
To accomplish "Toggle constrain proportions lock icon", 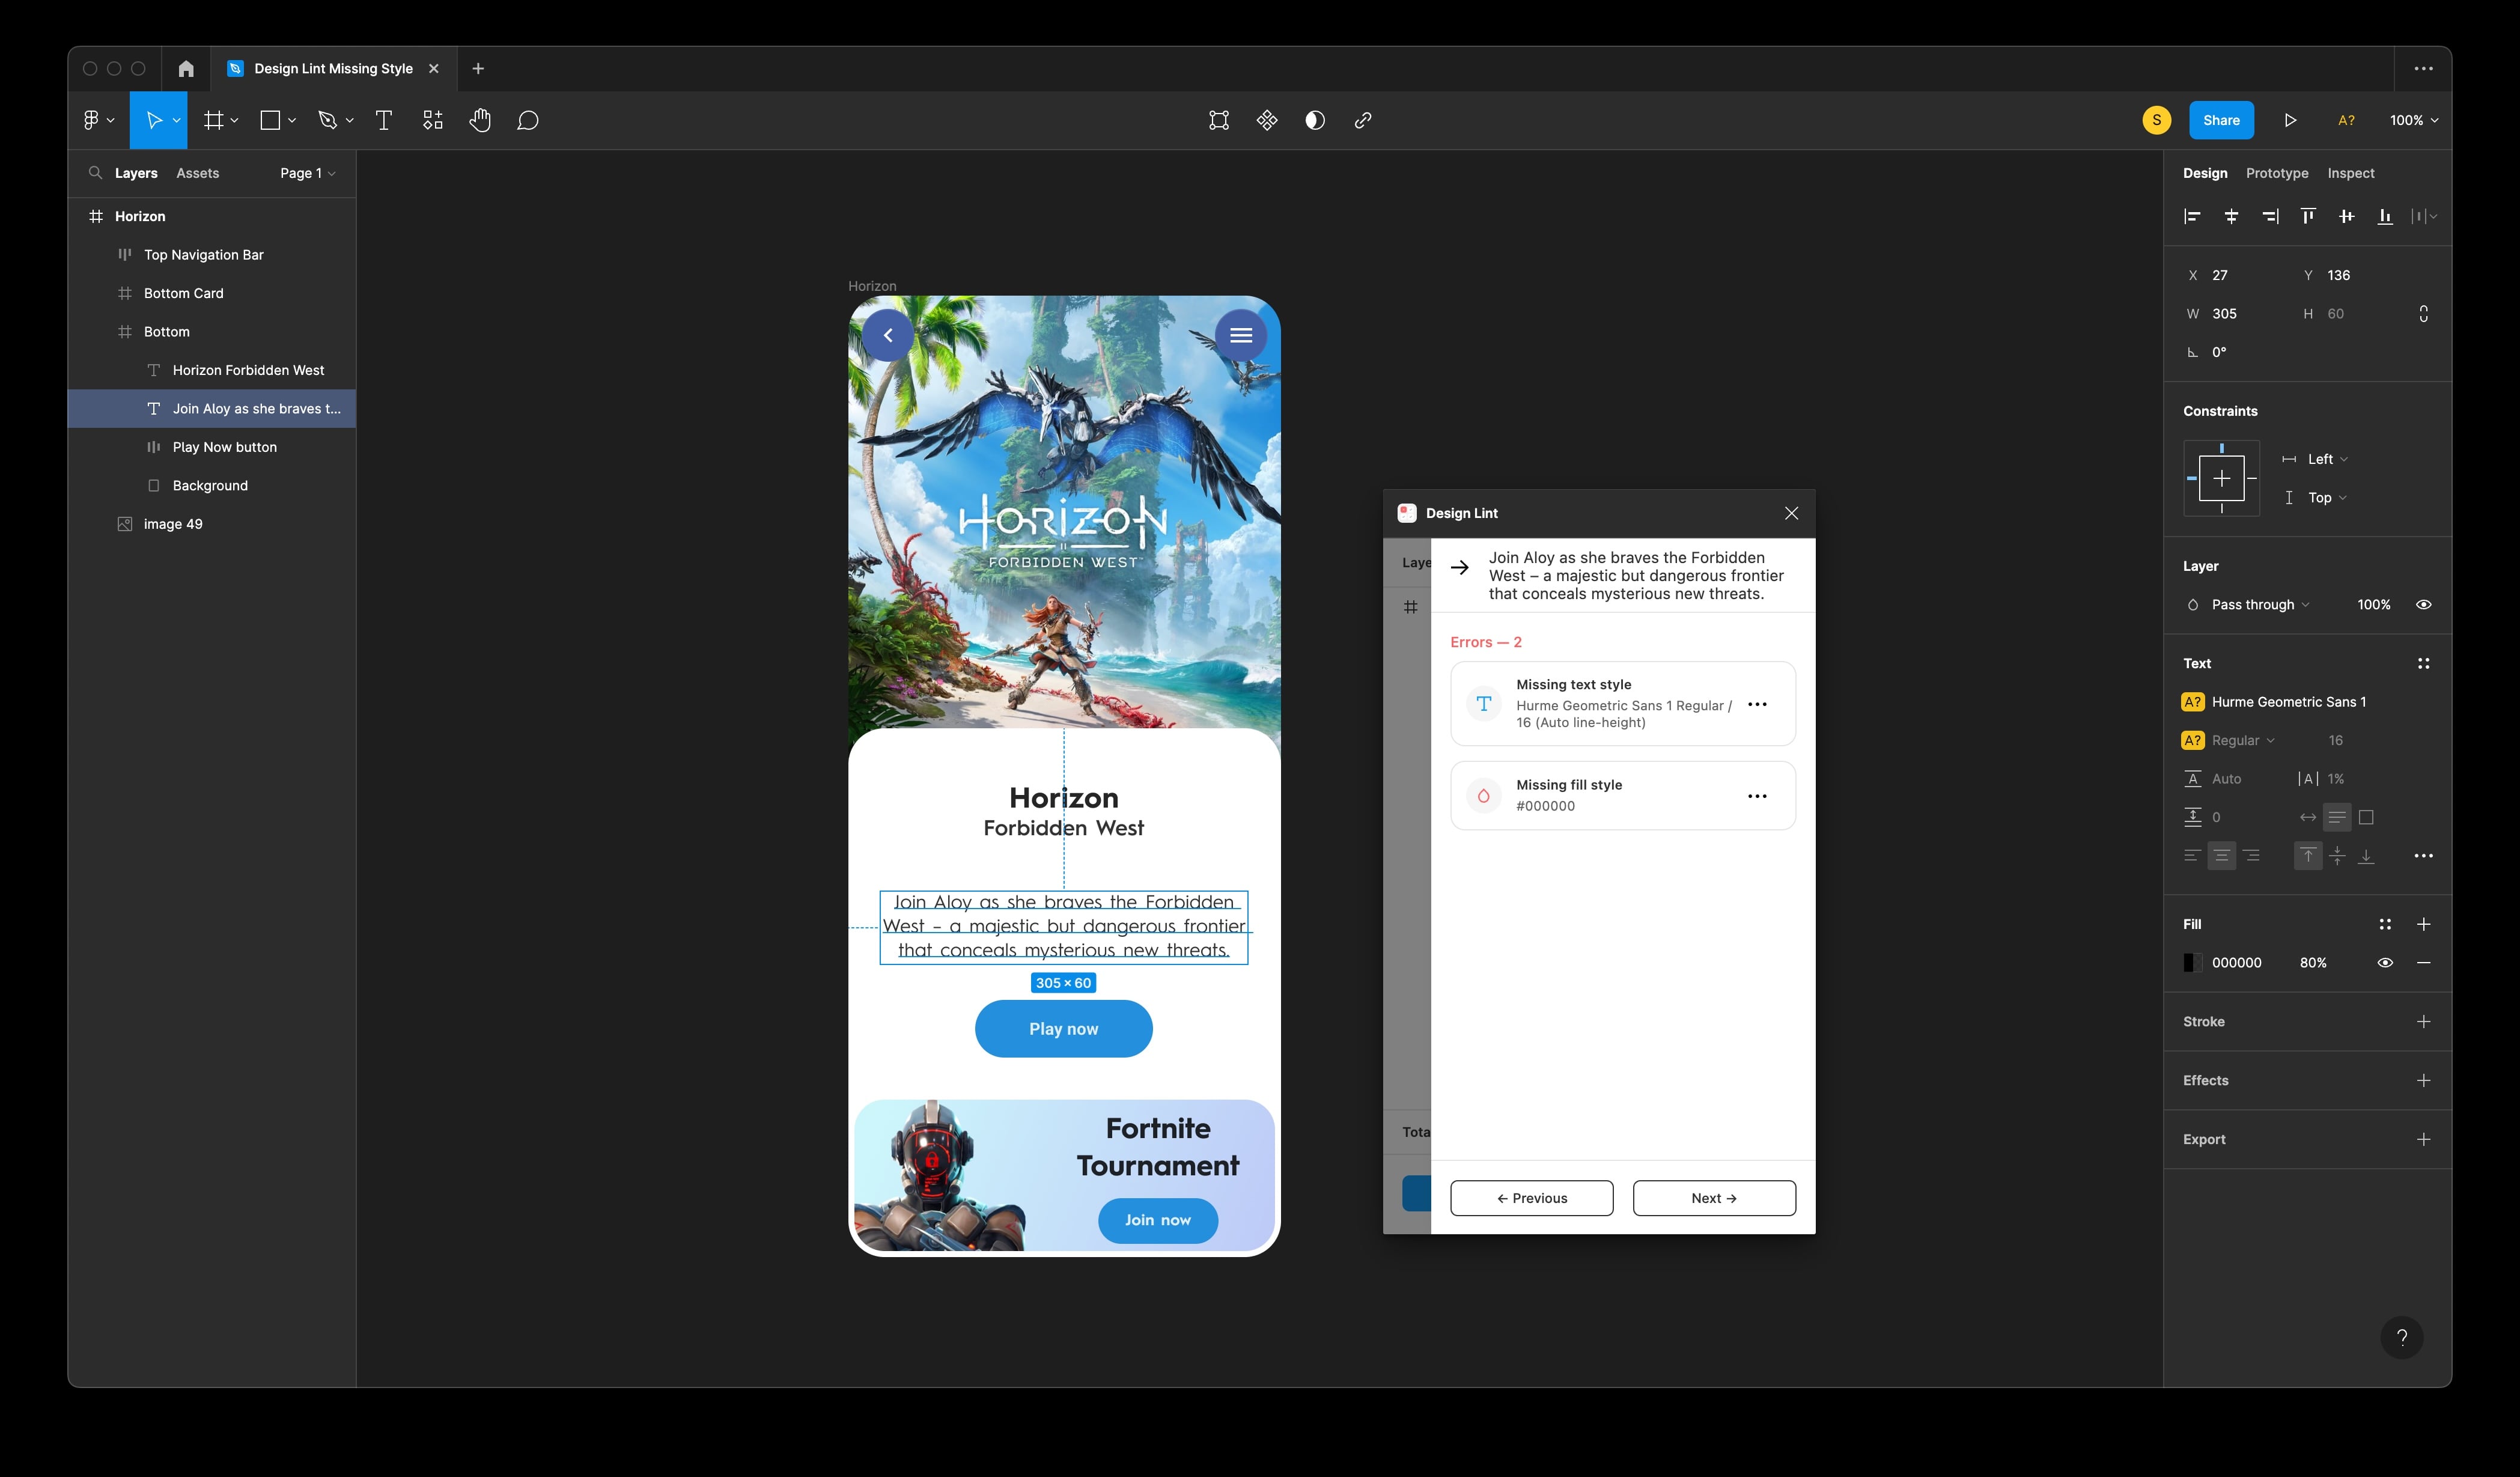I will (x=2423, y=313).
